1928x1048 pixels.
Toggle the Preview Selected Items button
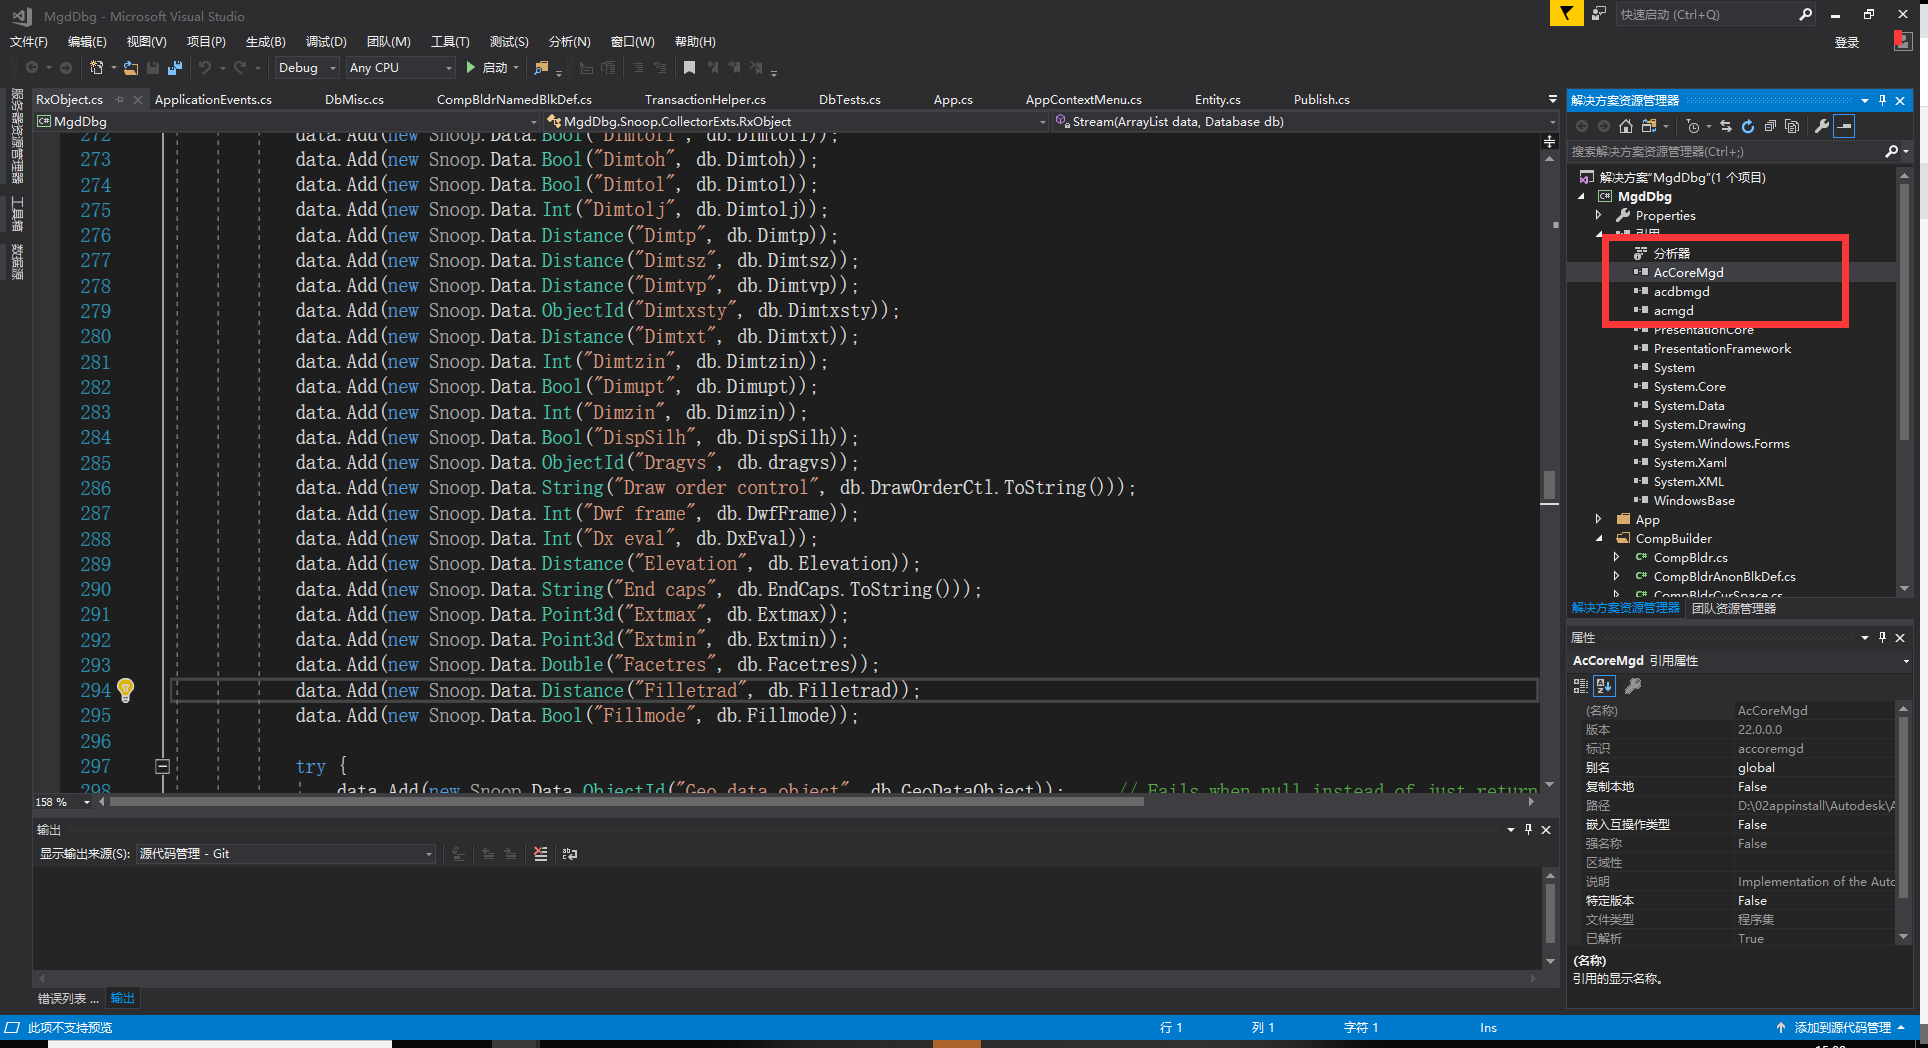[1845, 126]
